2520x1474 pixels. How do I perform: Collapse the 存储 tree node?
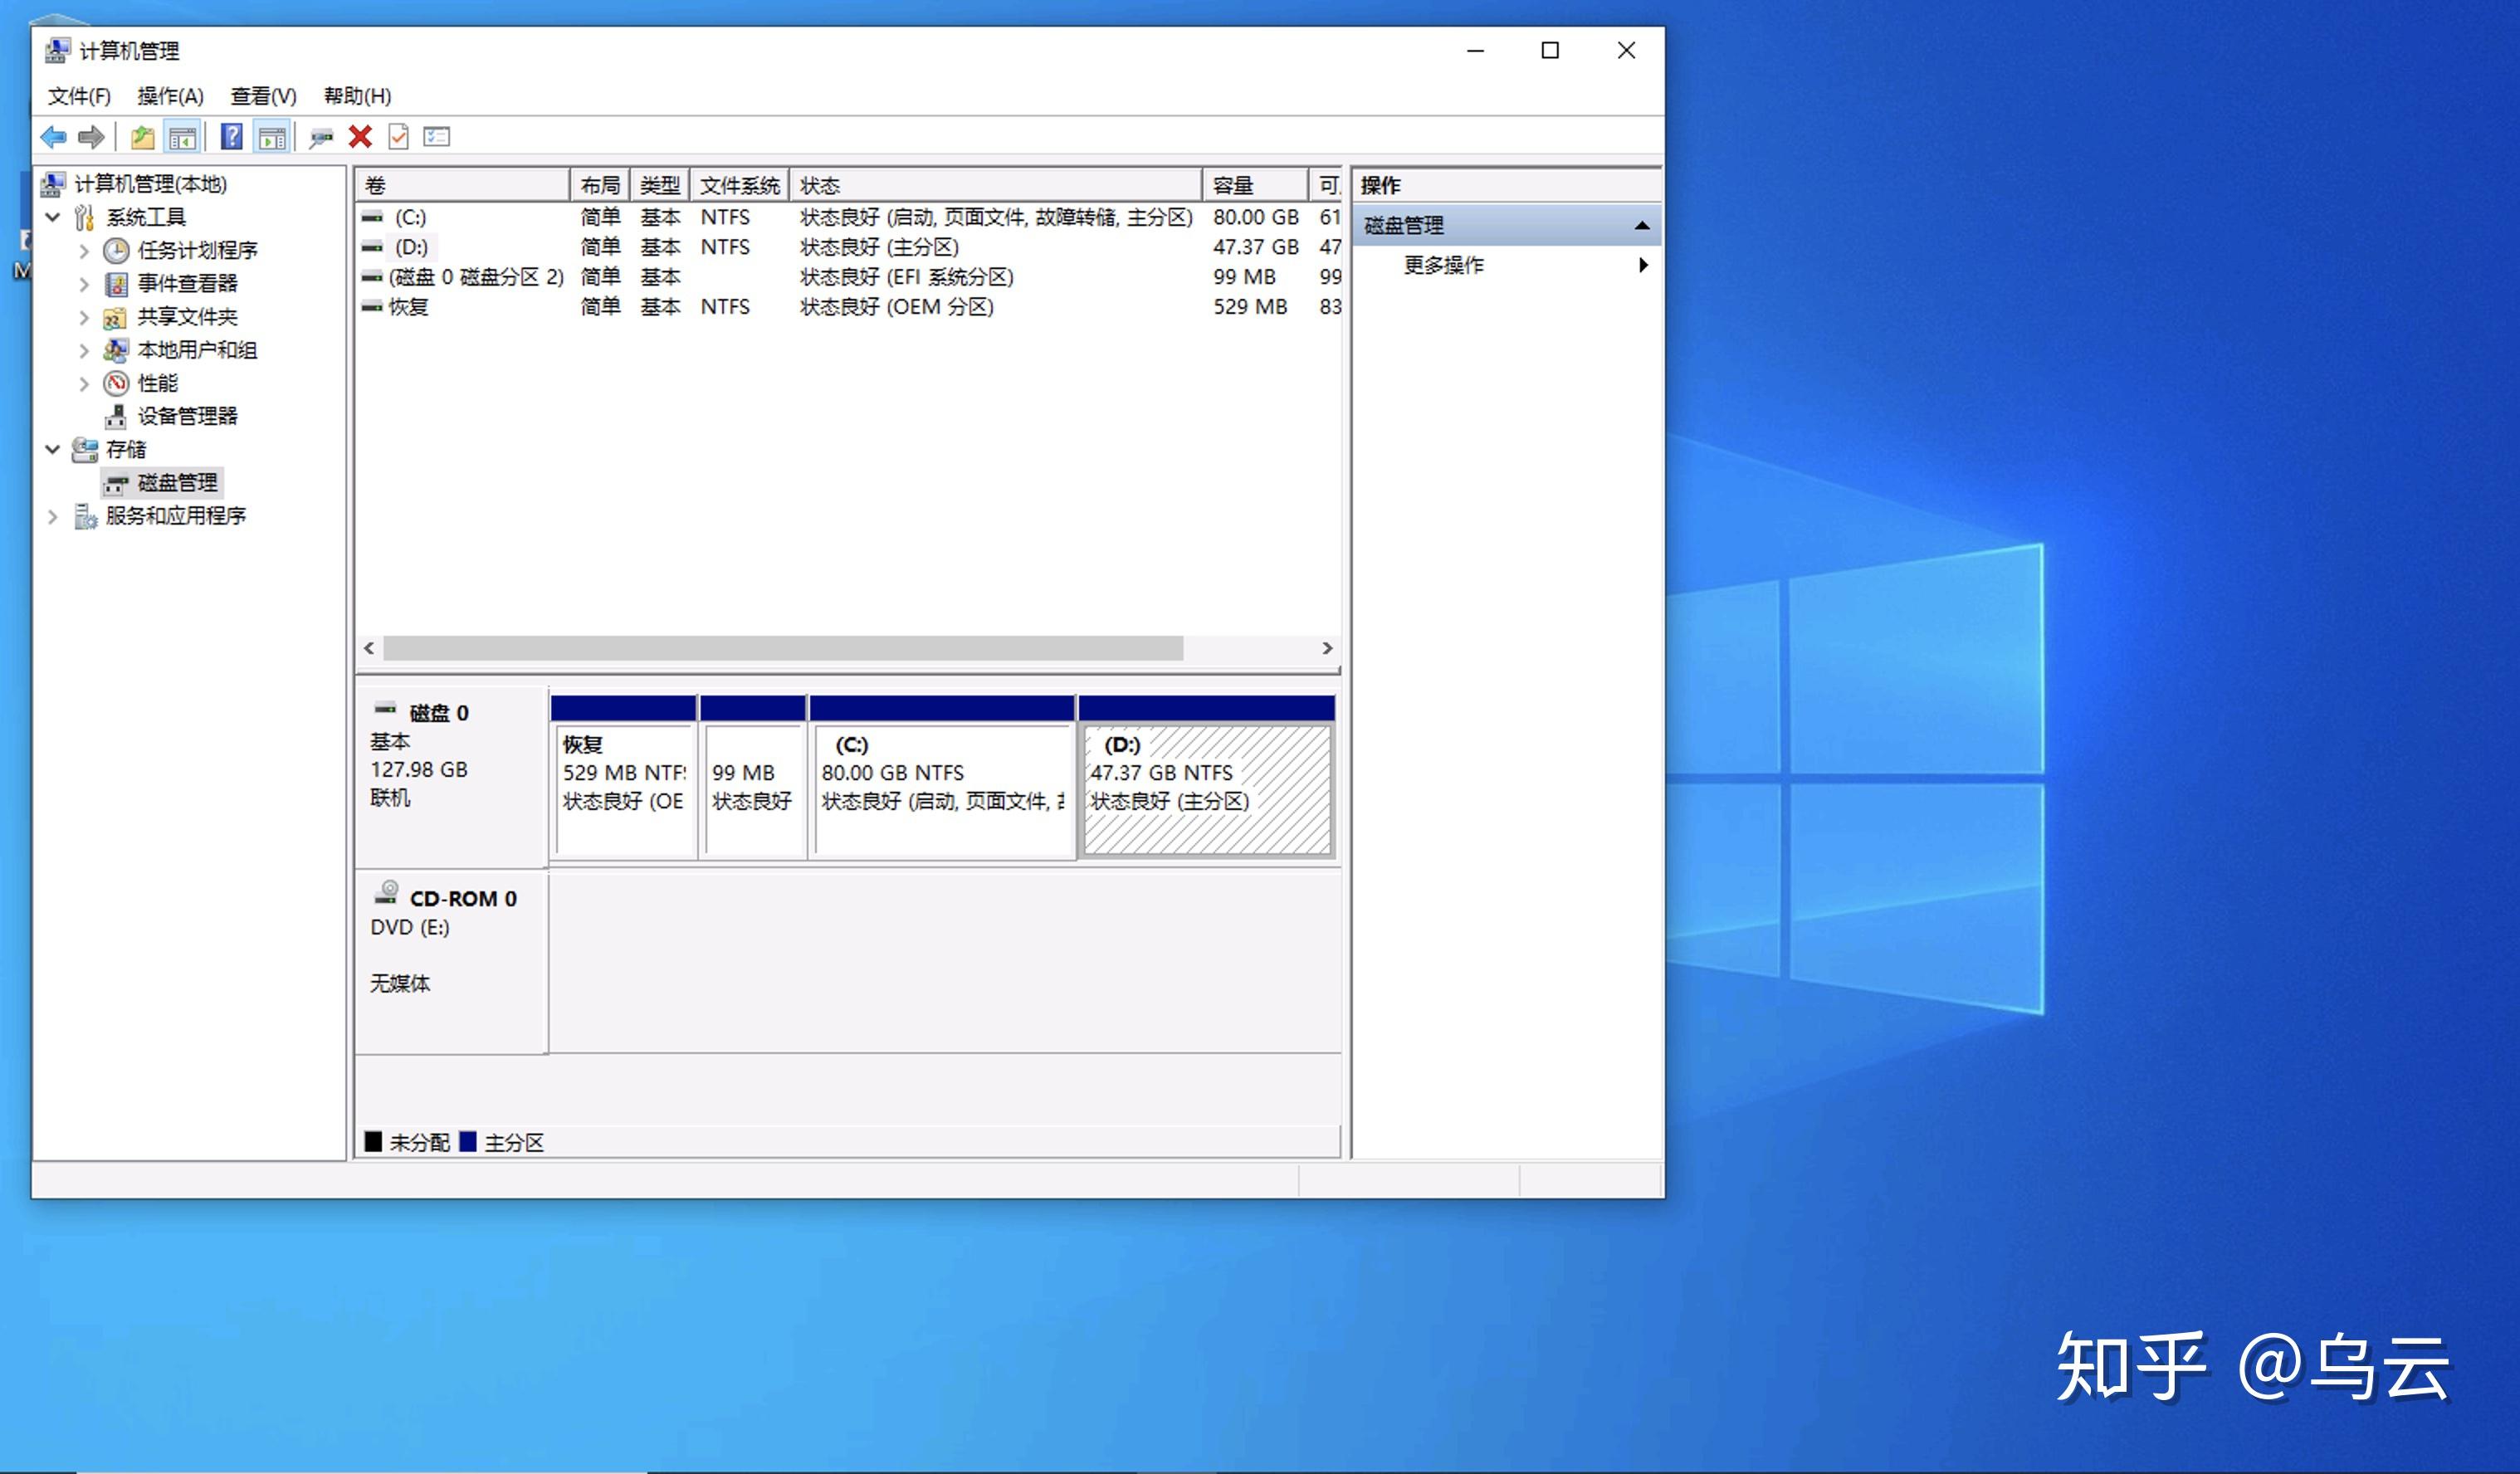click(53, 450)
